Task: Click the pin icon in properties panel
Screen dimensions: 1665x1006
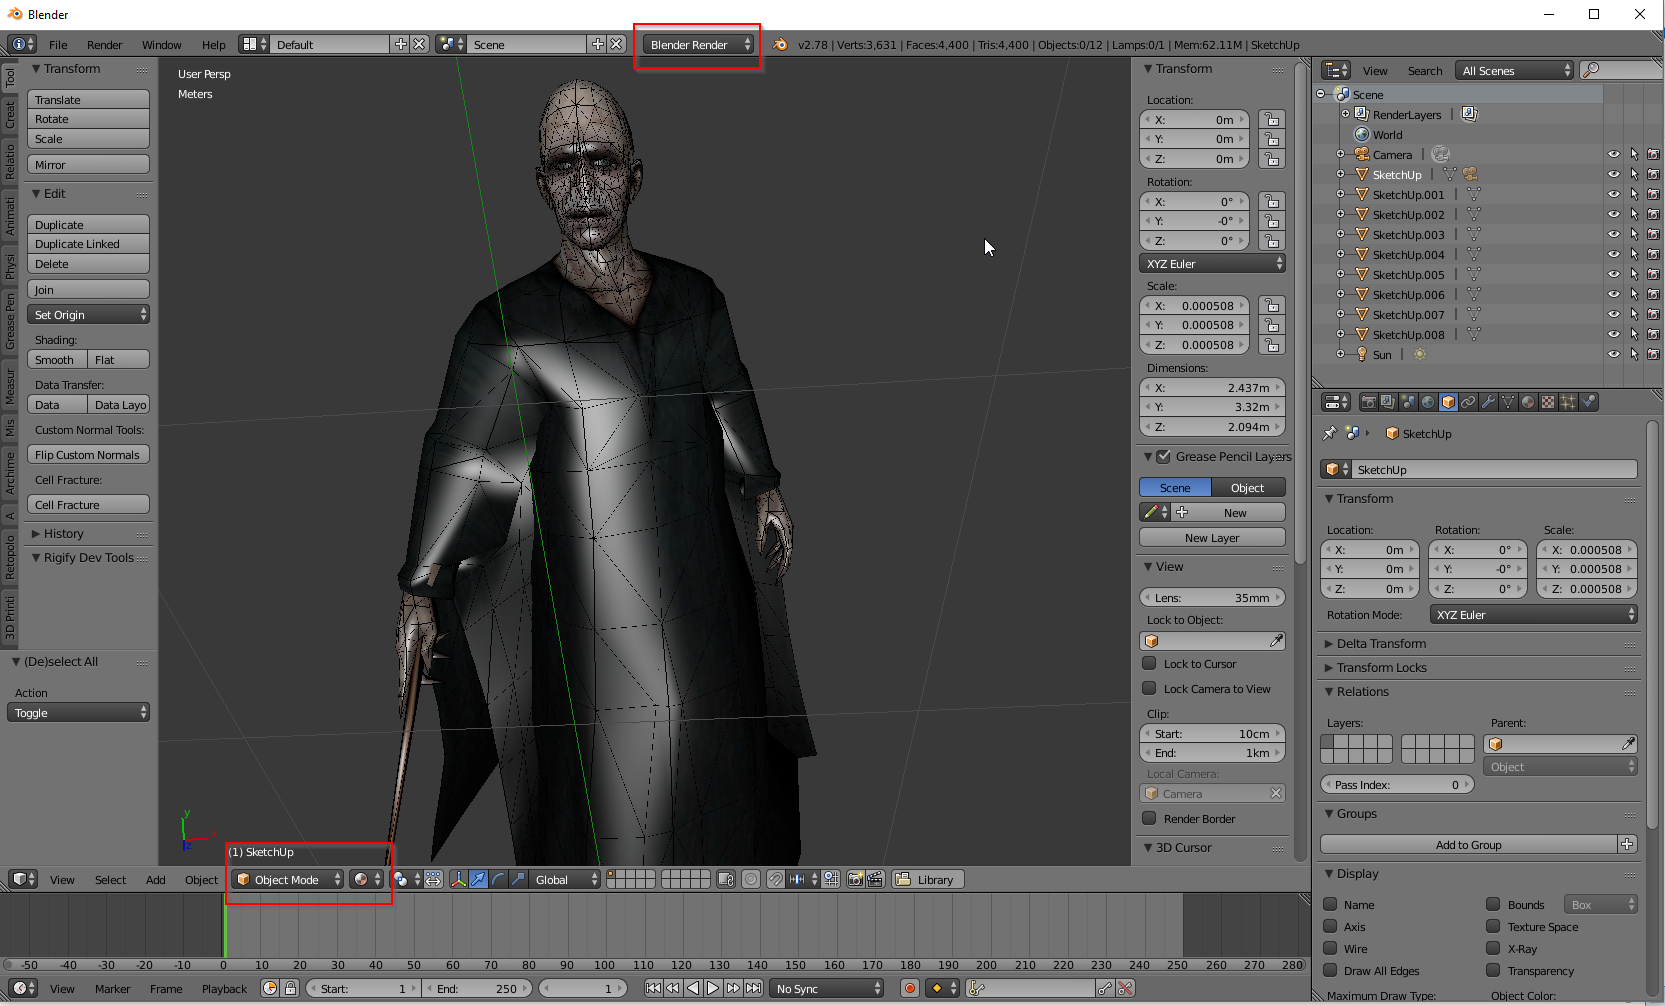Action: point(1329,433)
